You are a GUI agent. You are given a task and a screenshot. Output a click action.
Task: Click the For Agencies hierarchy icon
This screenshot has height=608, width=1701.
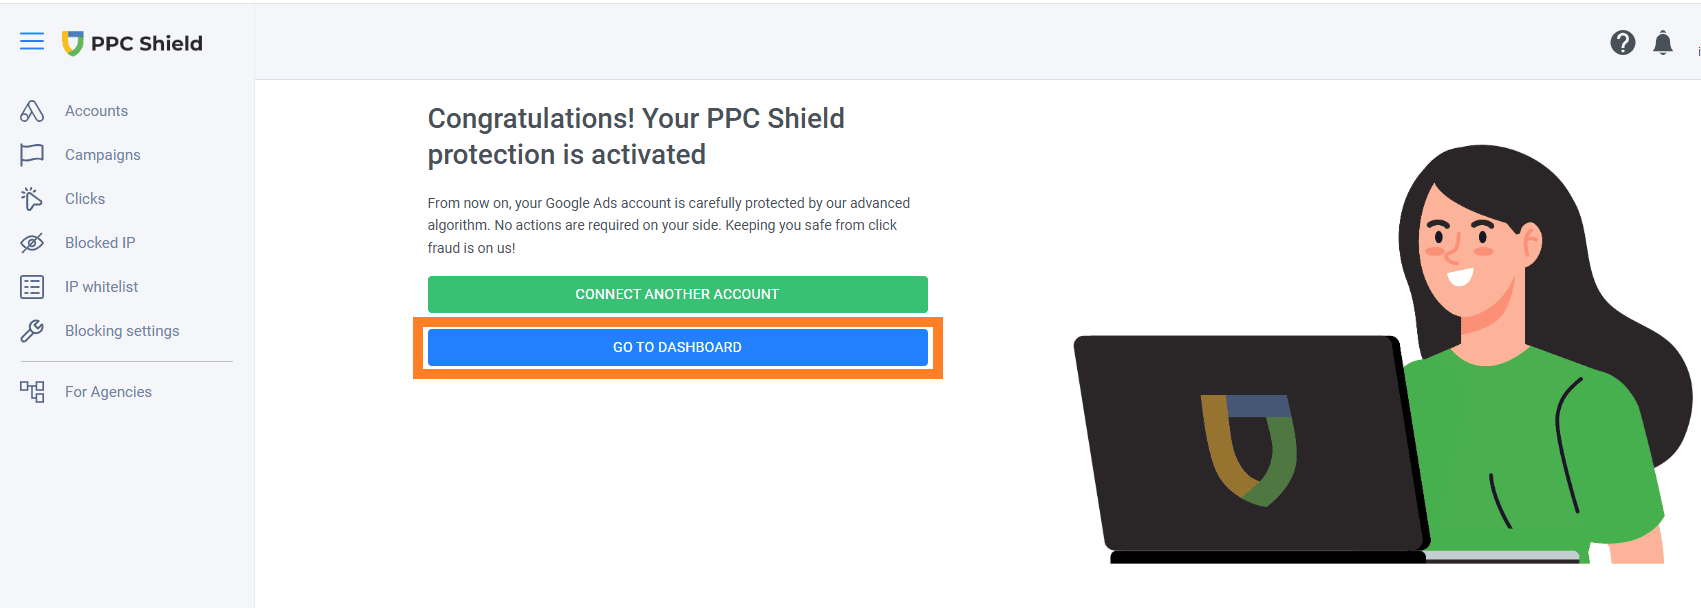tap(32, 392)
